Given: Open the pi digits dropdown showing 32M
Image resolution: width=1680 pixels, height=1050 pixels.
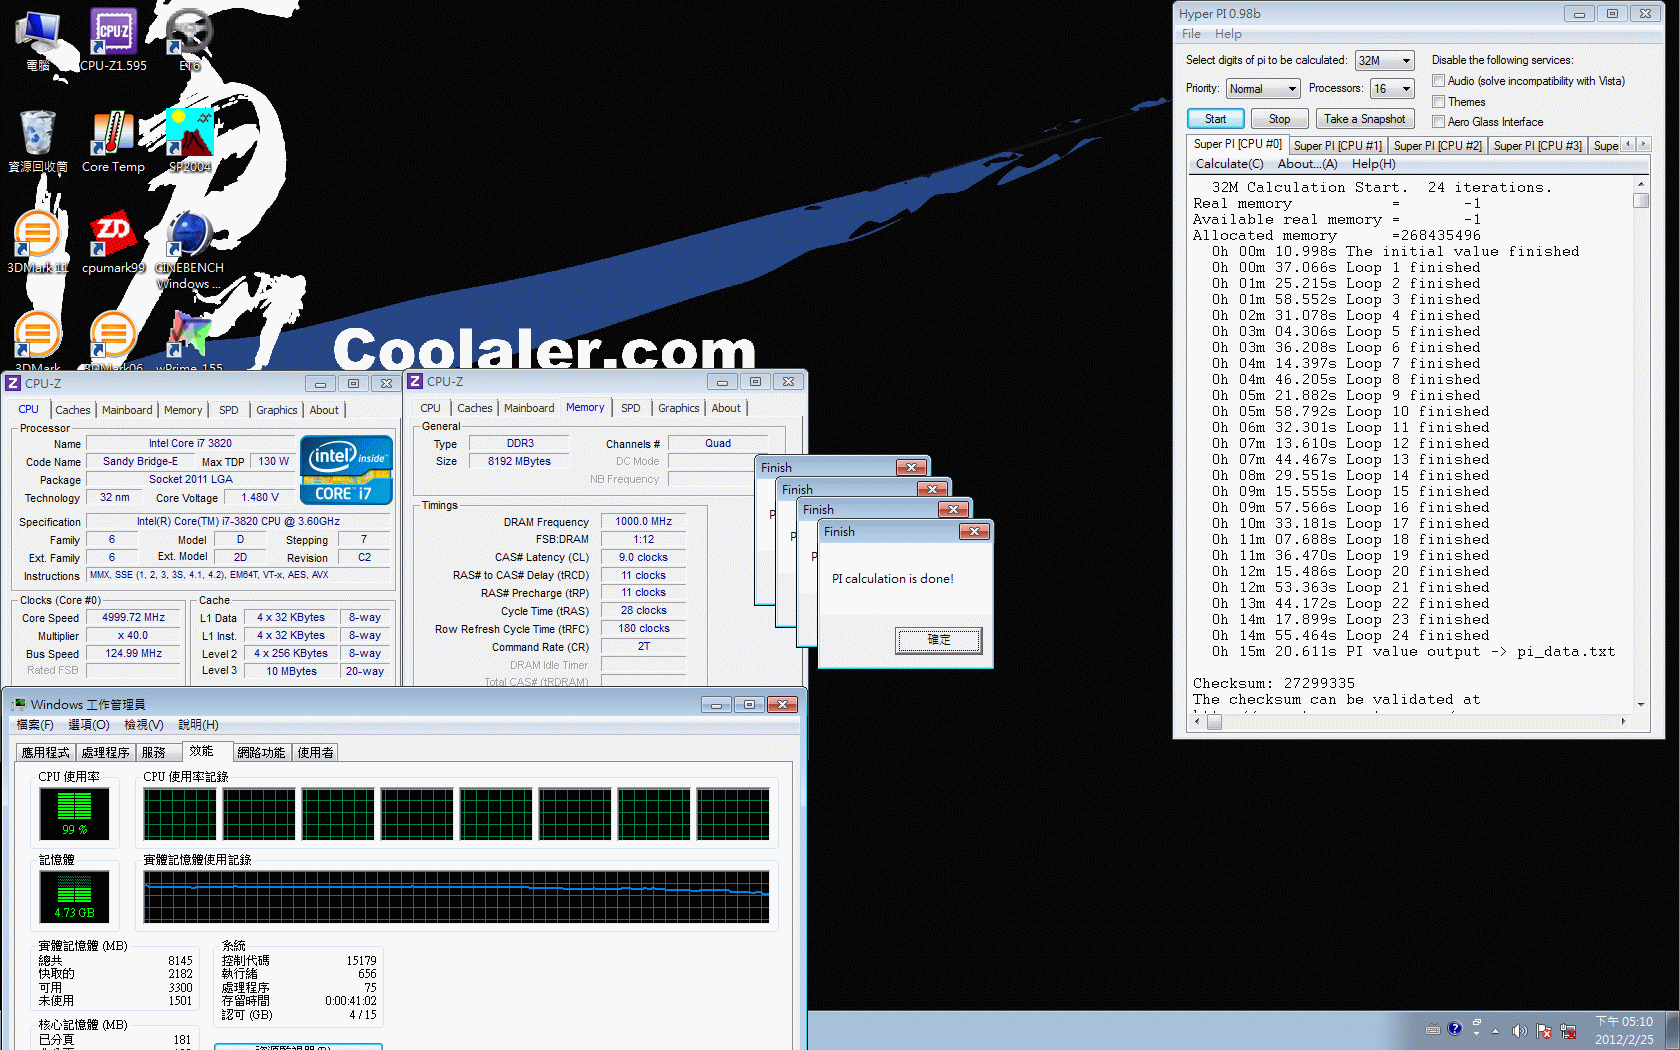Looking at the screenshot, I should (x=1384, y=61).
